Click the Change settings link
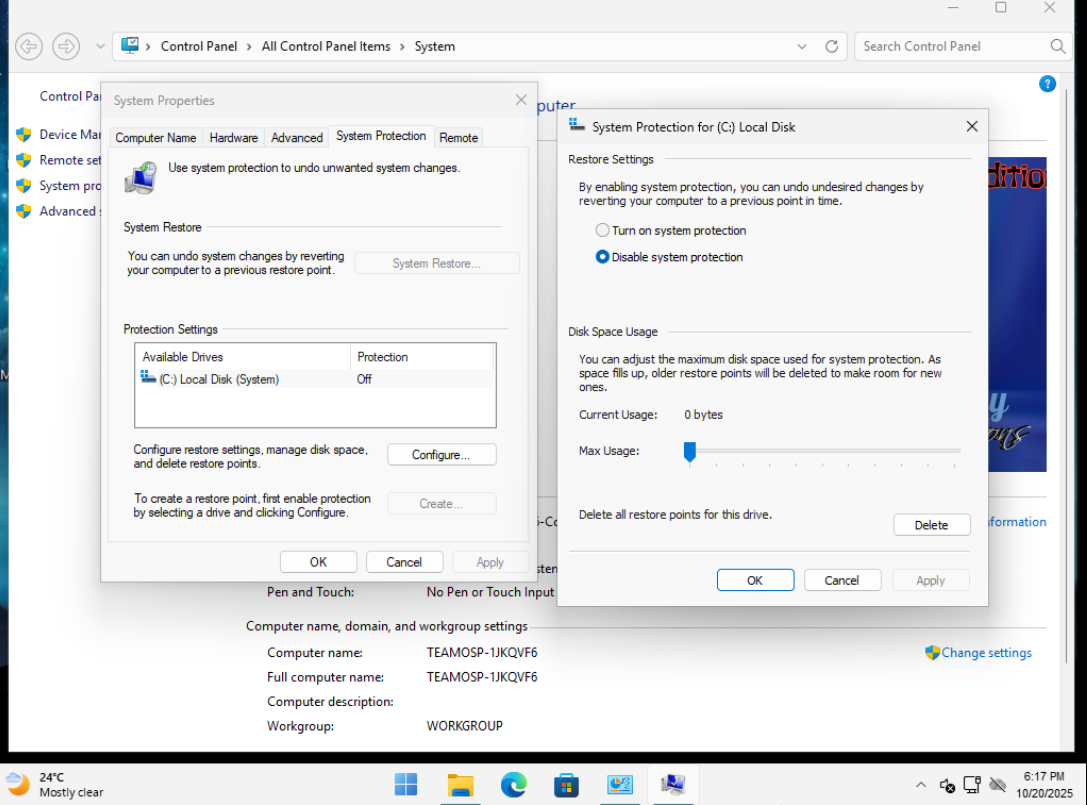Viewport: 1087px width, 805px height. click(986, 653)
